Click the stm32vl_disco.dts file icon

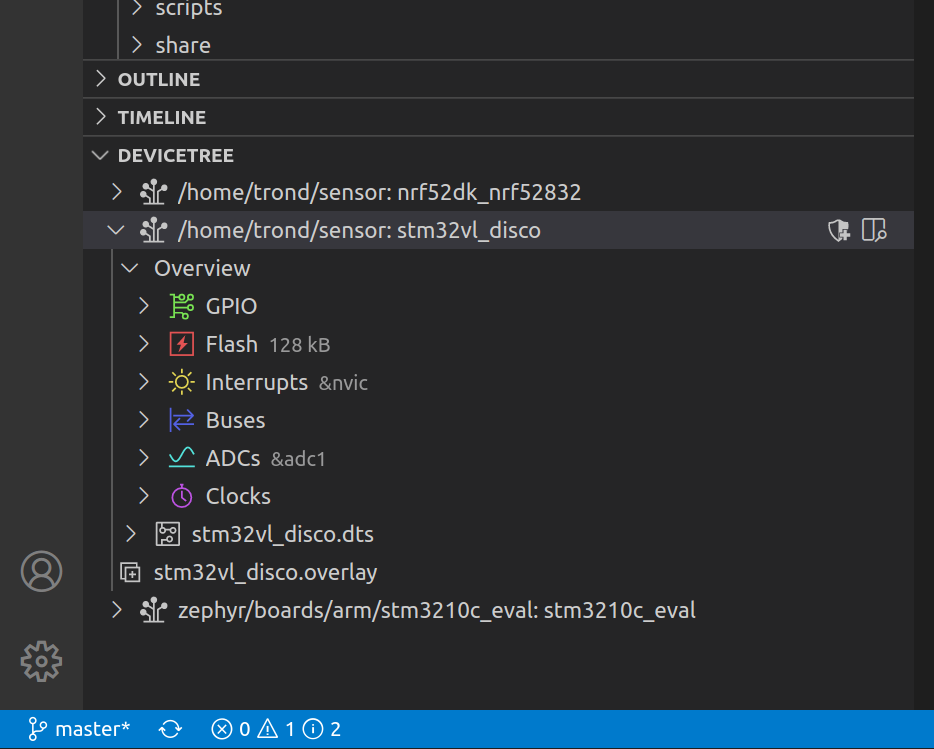[167, 534]
